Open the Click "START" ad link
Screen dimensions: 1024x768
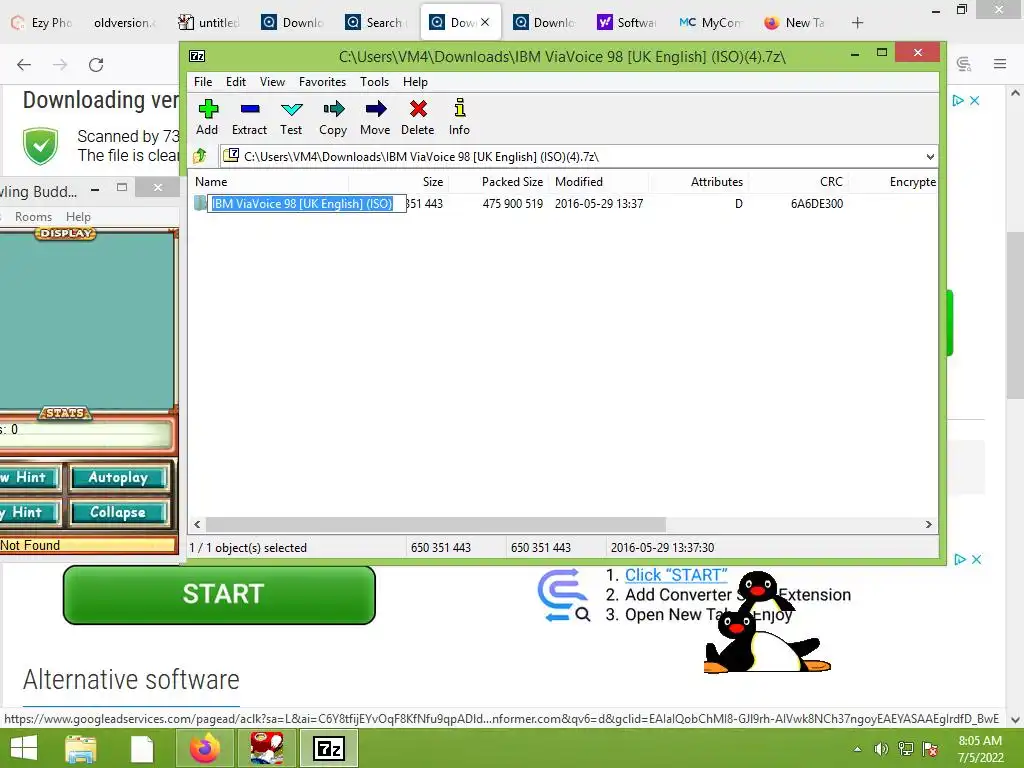point(676,575)
